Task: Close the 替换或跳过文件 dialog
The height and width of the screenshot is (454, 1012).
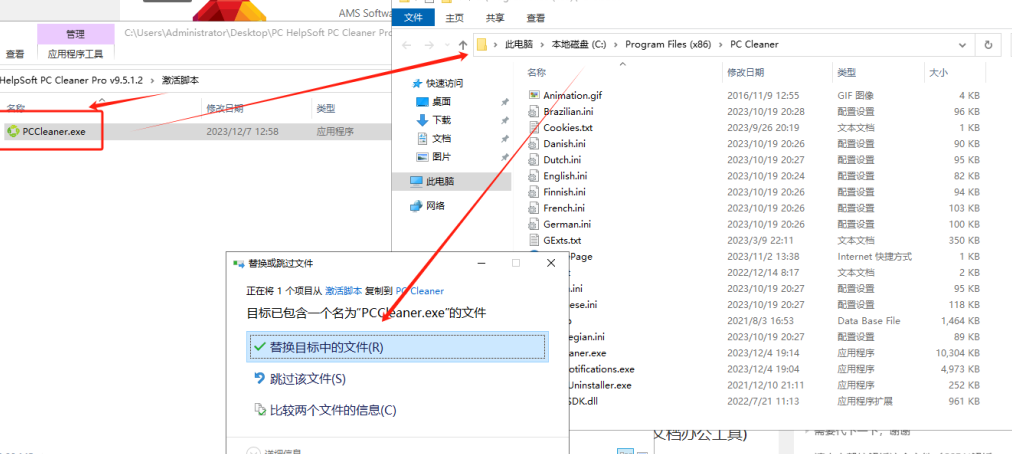Action: pos(551,263)
